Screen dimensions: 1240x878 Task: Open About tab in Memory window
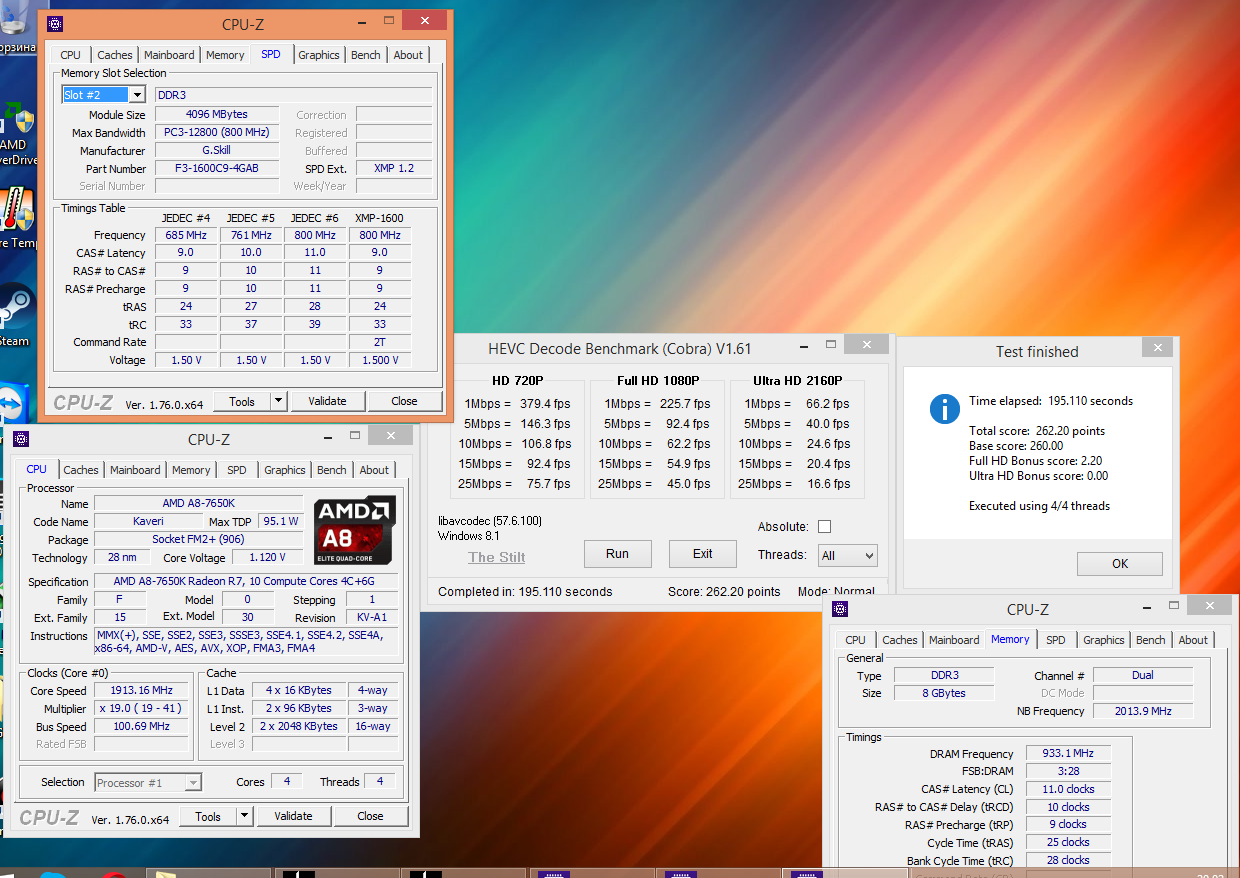[x=1193, y=640]
